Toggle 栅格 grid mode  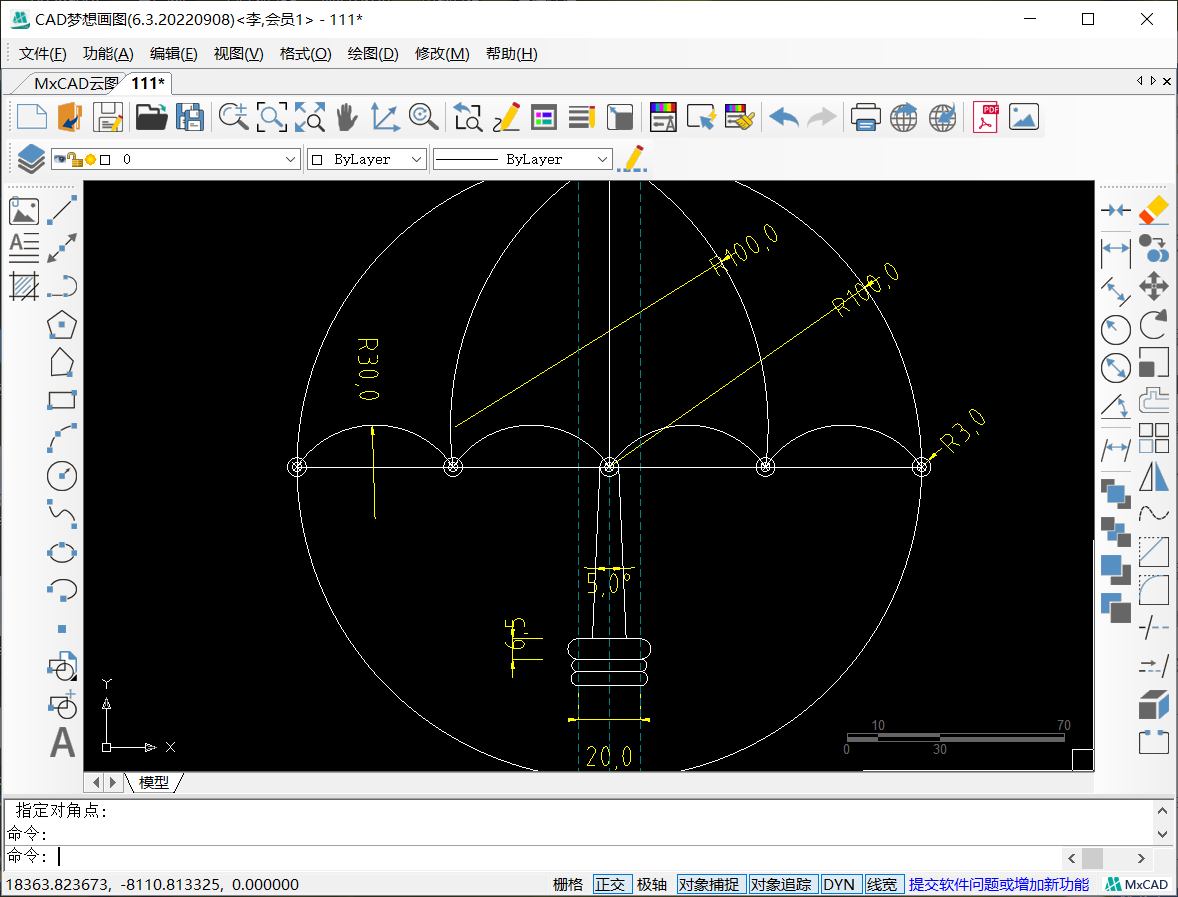tap(568, 884)
